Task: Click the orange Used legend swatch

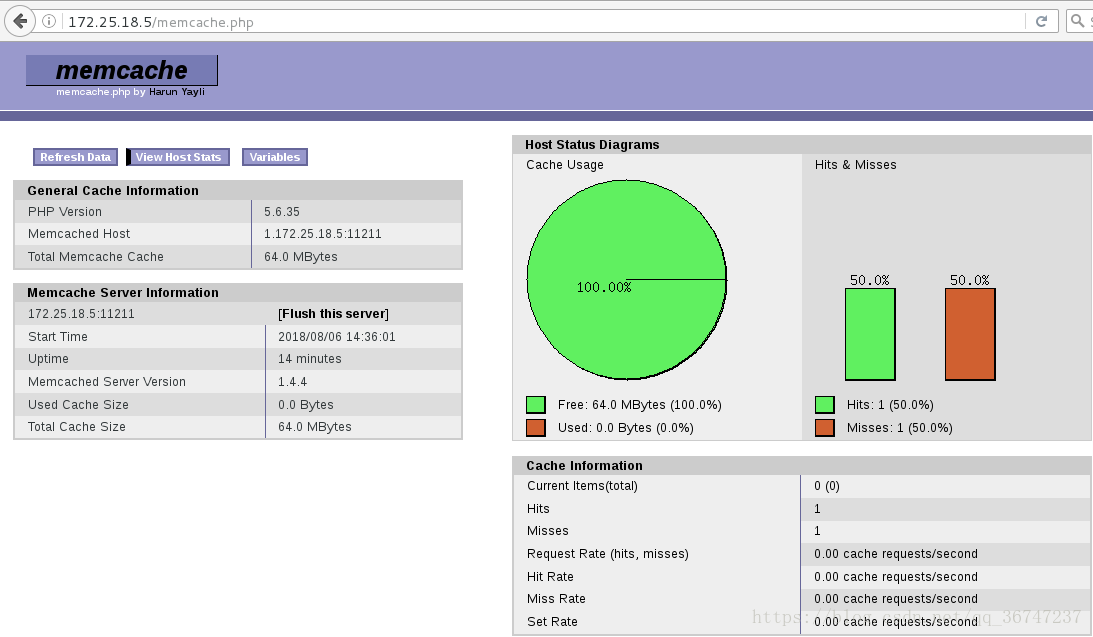Action: [x=536, y=427]
